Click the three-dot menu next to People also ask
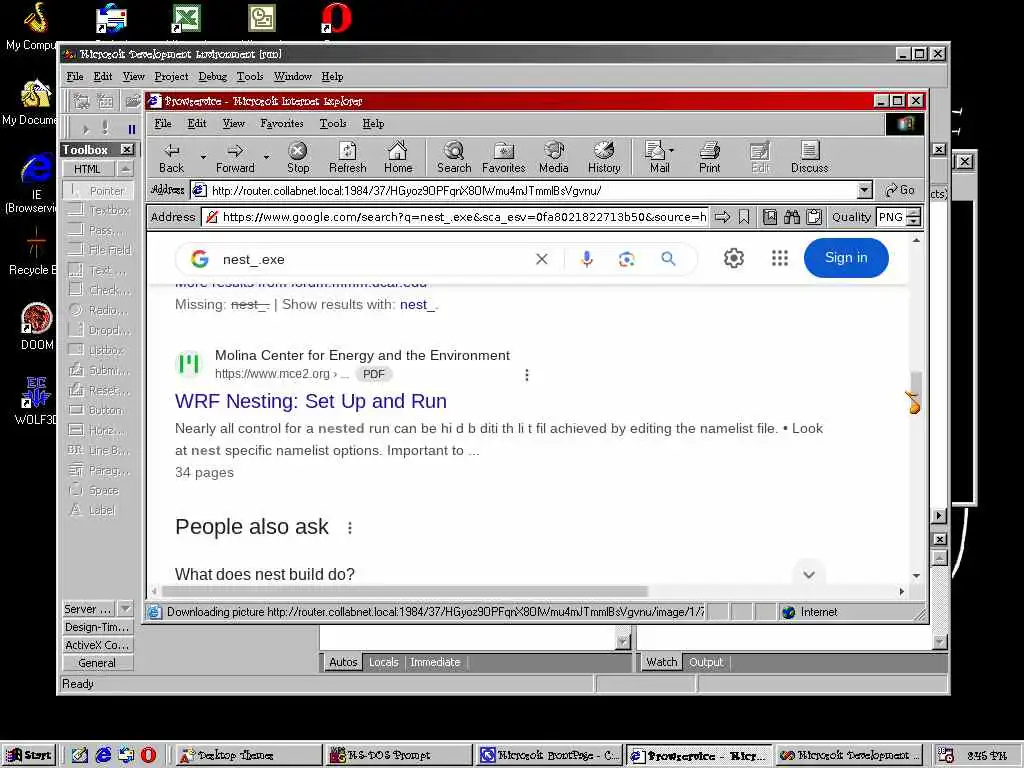The height and width of the screenshot is (768, 1024). click(350, 528)
